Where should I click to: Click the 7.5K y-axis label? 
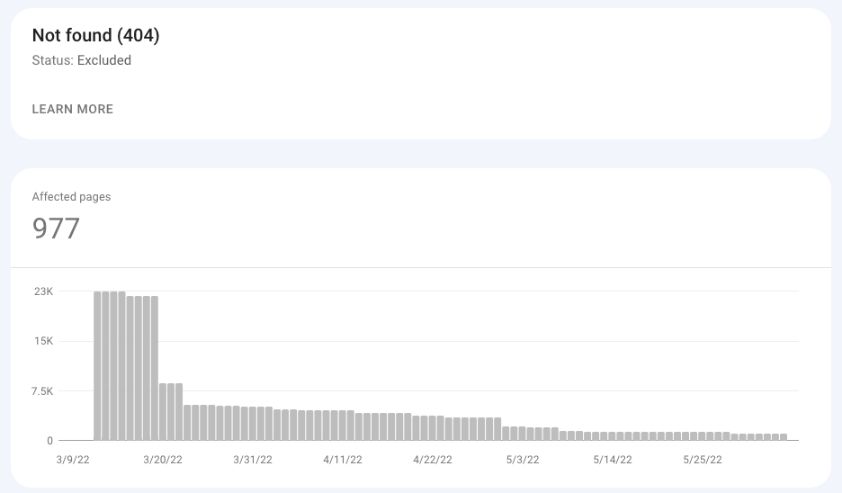coord(41,391)
